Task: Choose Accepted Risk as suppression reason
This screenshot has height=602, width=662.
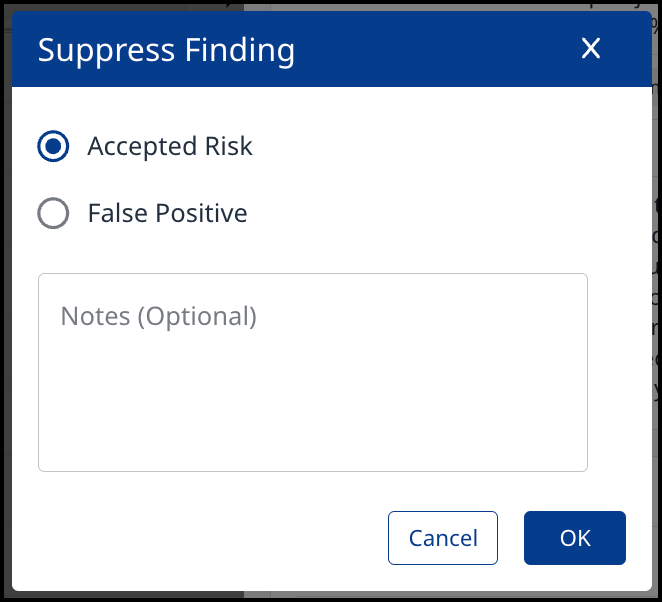Action: pyautogui.click(x=53, y=147)
